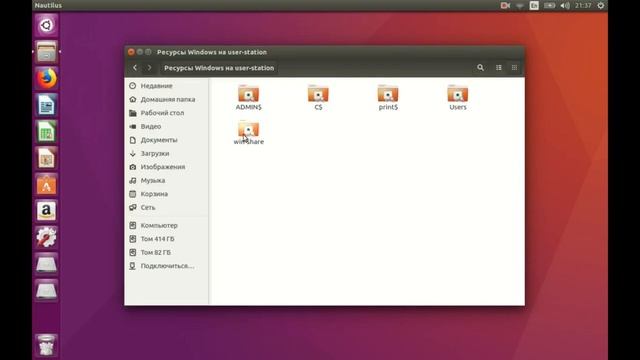Launch LibreOffice Calc from the launcher
Screen dimensions: 640x360
point(46,131)
